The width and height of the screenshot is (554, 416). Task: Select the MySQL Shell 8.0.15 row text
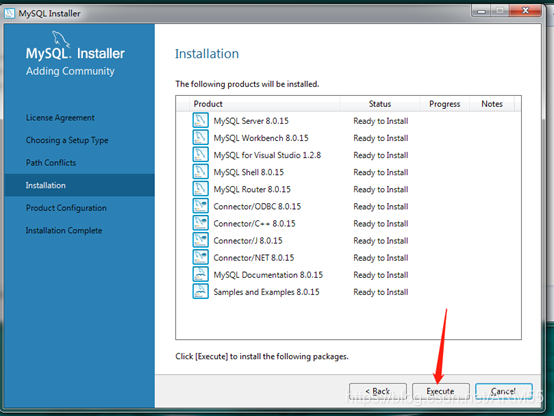pyautogui.click(x=248, y=172)
